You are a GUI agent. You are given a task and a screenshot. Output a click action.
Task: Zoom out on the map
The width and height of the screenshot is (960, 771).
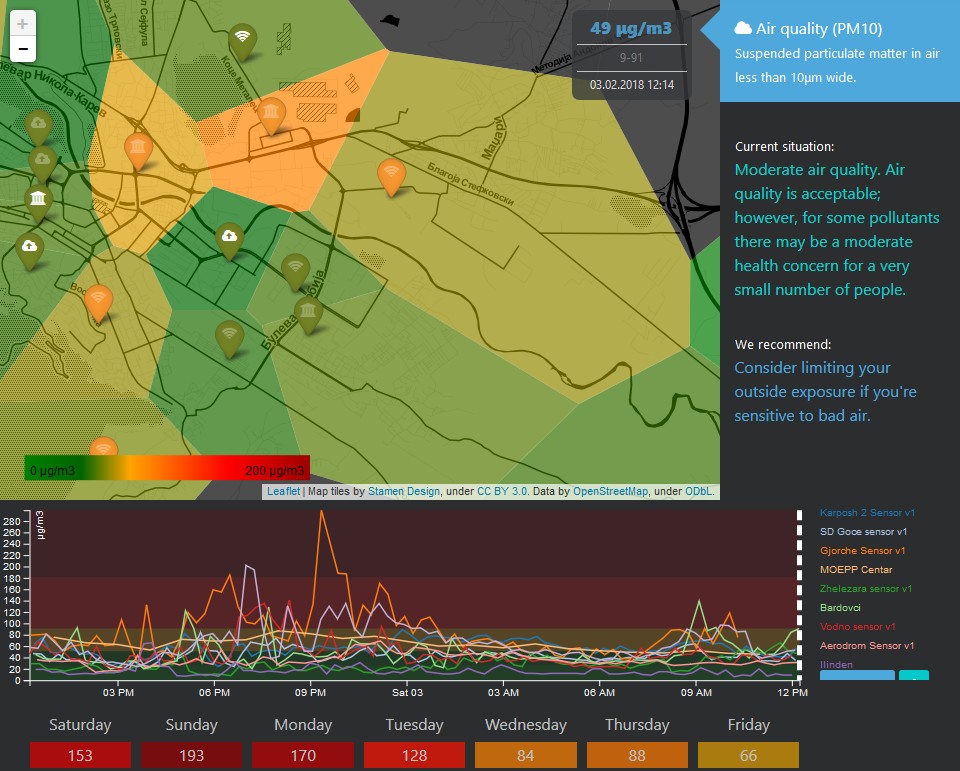click(23, 49)
